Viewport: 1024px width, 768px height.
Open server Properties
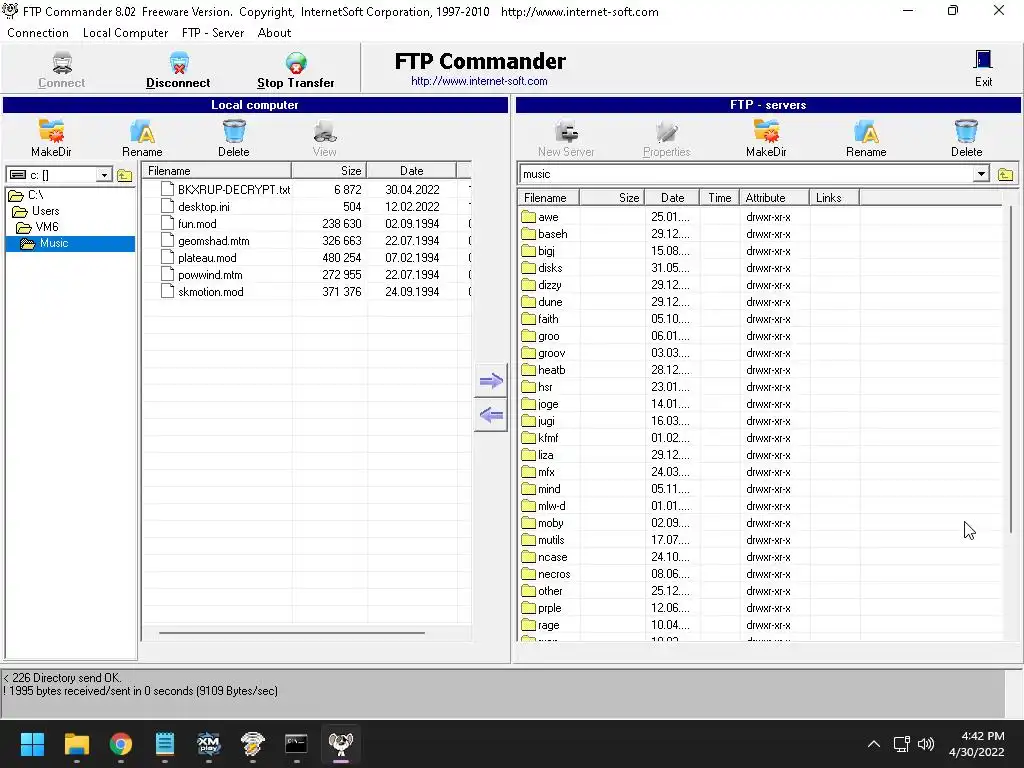click(667, 138)
